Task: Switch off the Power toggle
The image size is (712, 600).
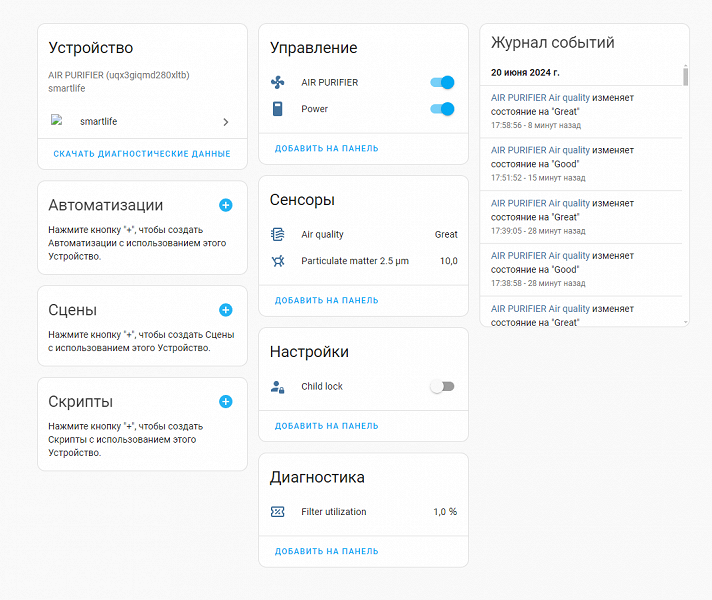Action: pyautogui.click(x=441, y=109)
